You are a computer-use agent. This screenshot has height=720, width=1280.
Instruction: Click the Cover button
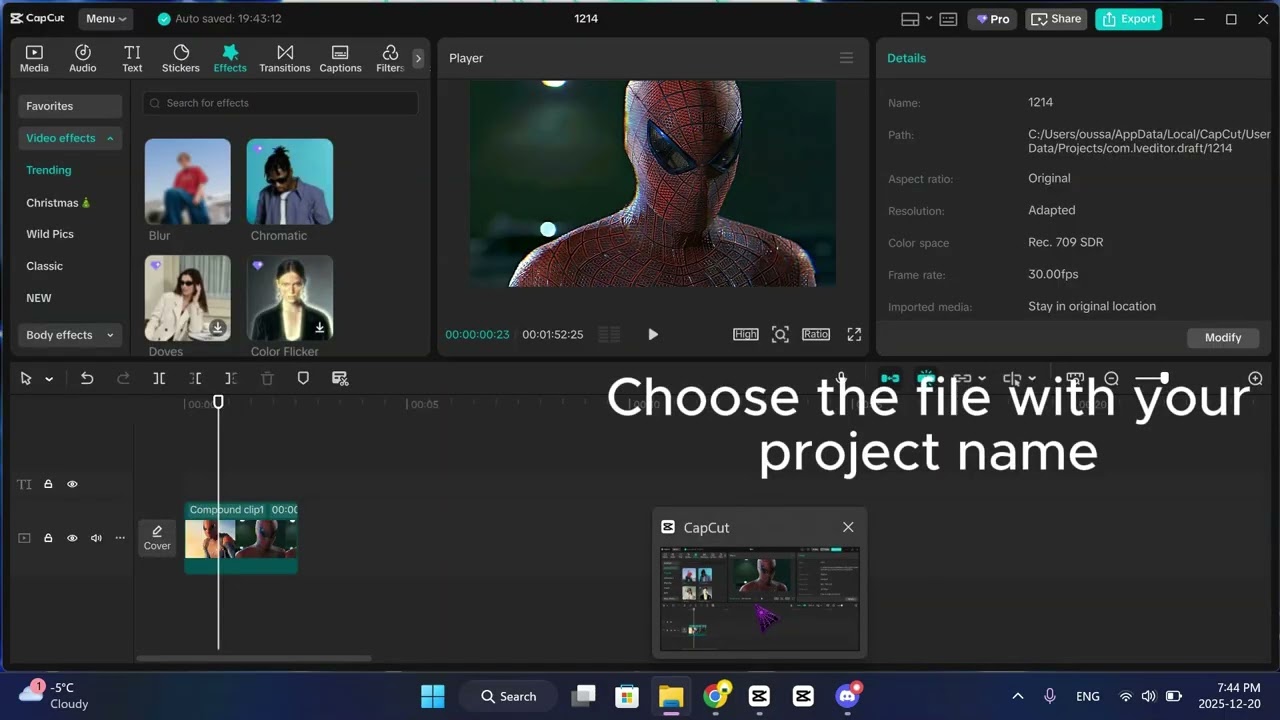[157, 538]
